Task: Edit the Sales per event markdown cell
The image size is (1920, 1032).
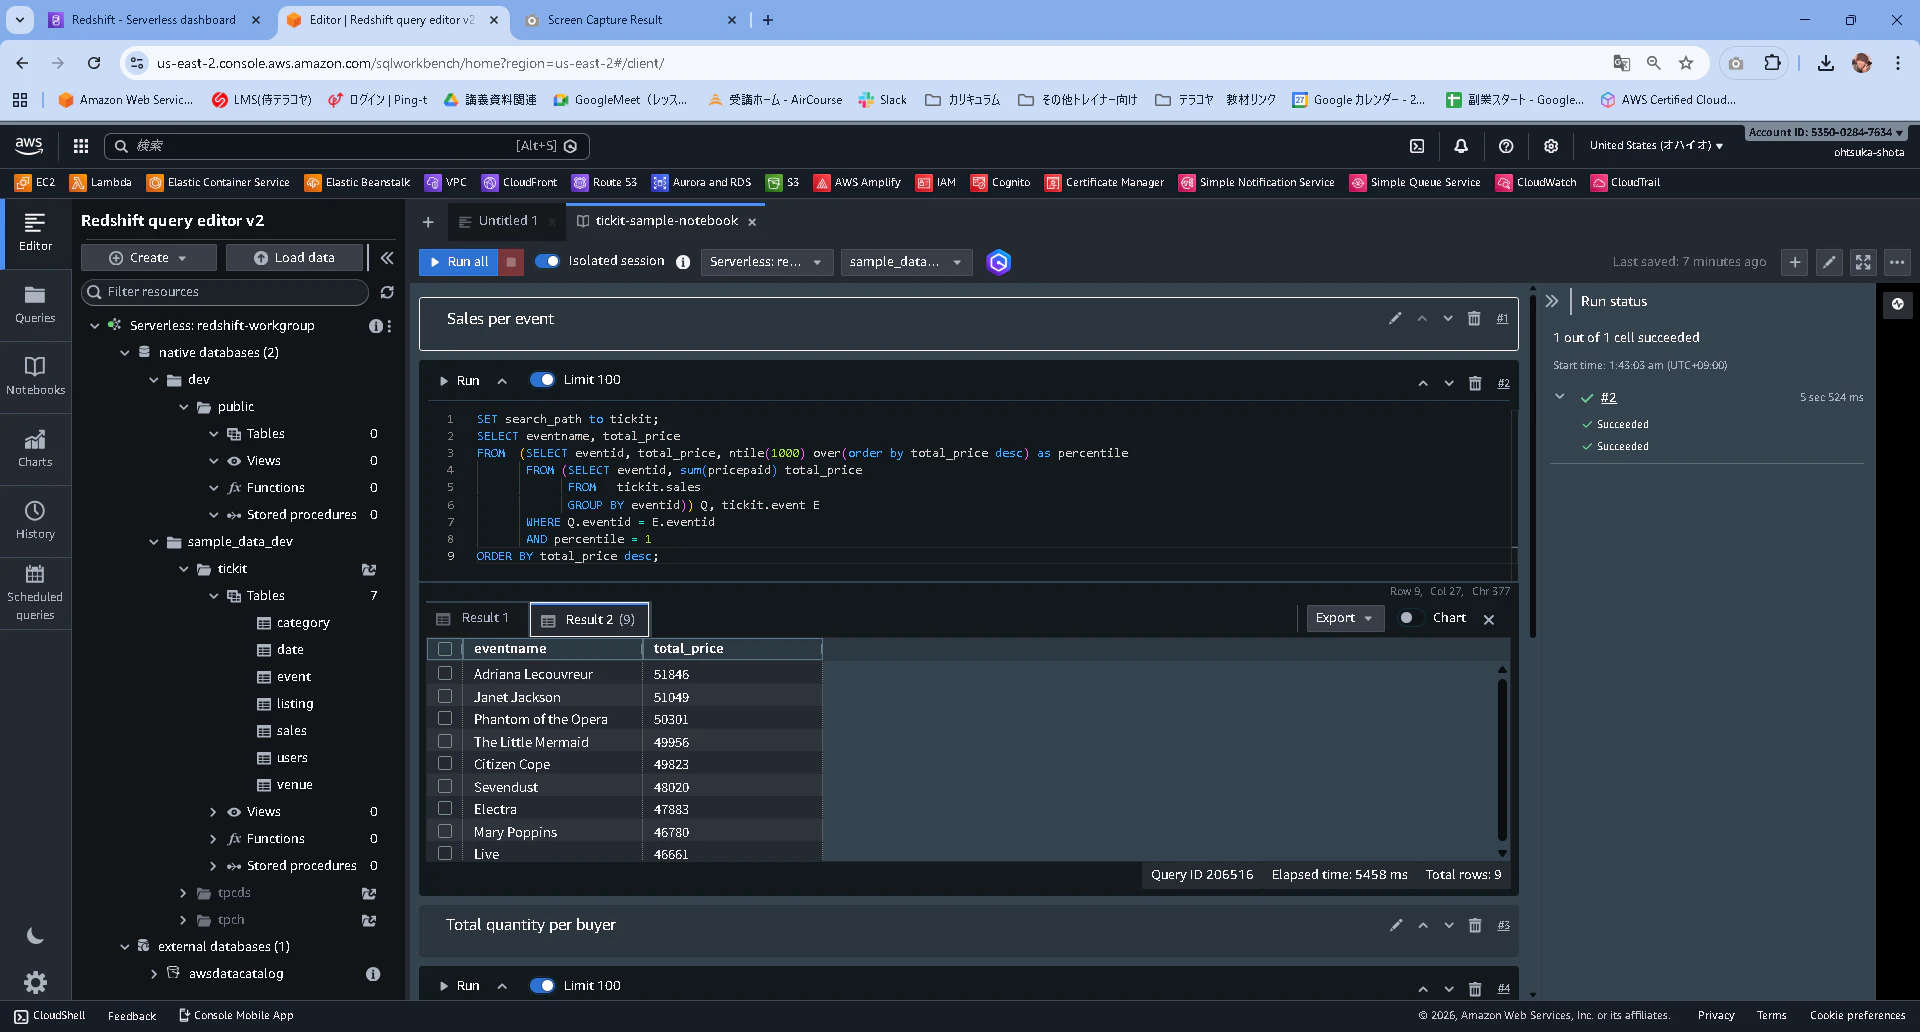Action: (x=1395, y=319)
